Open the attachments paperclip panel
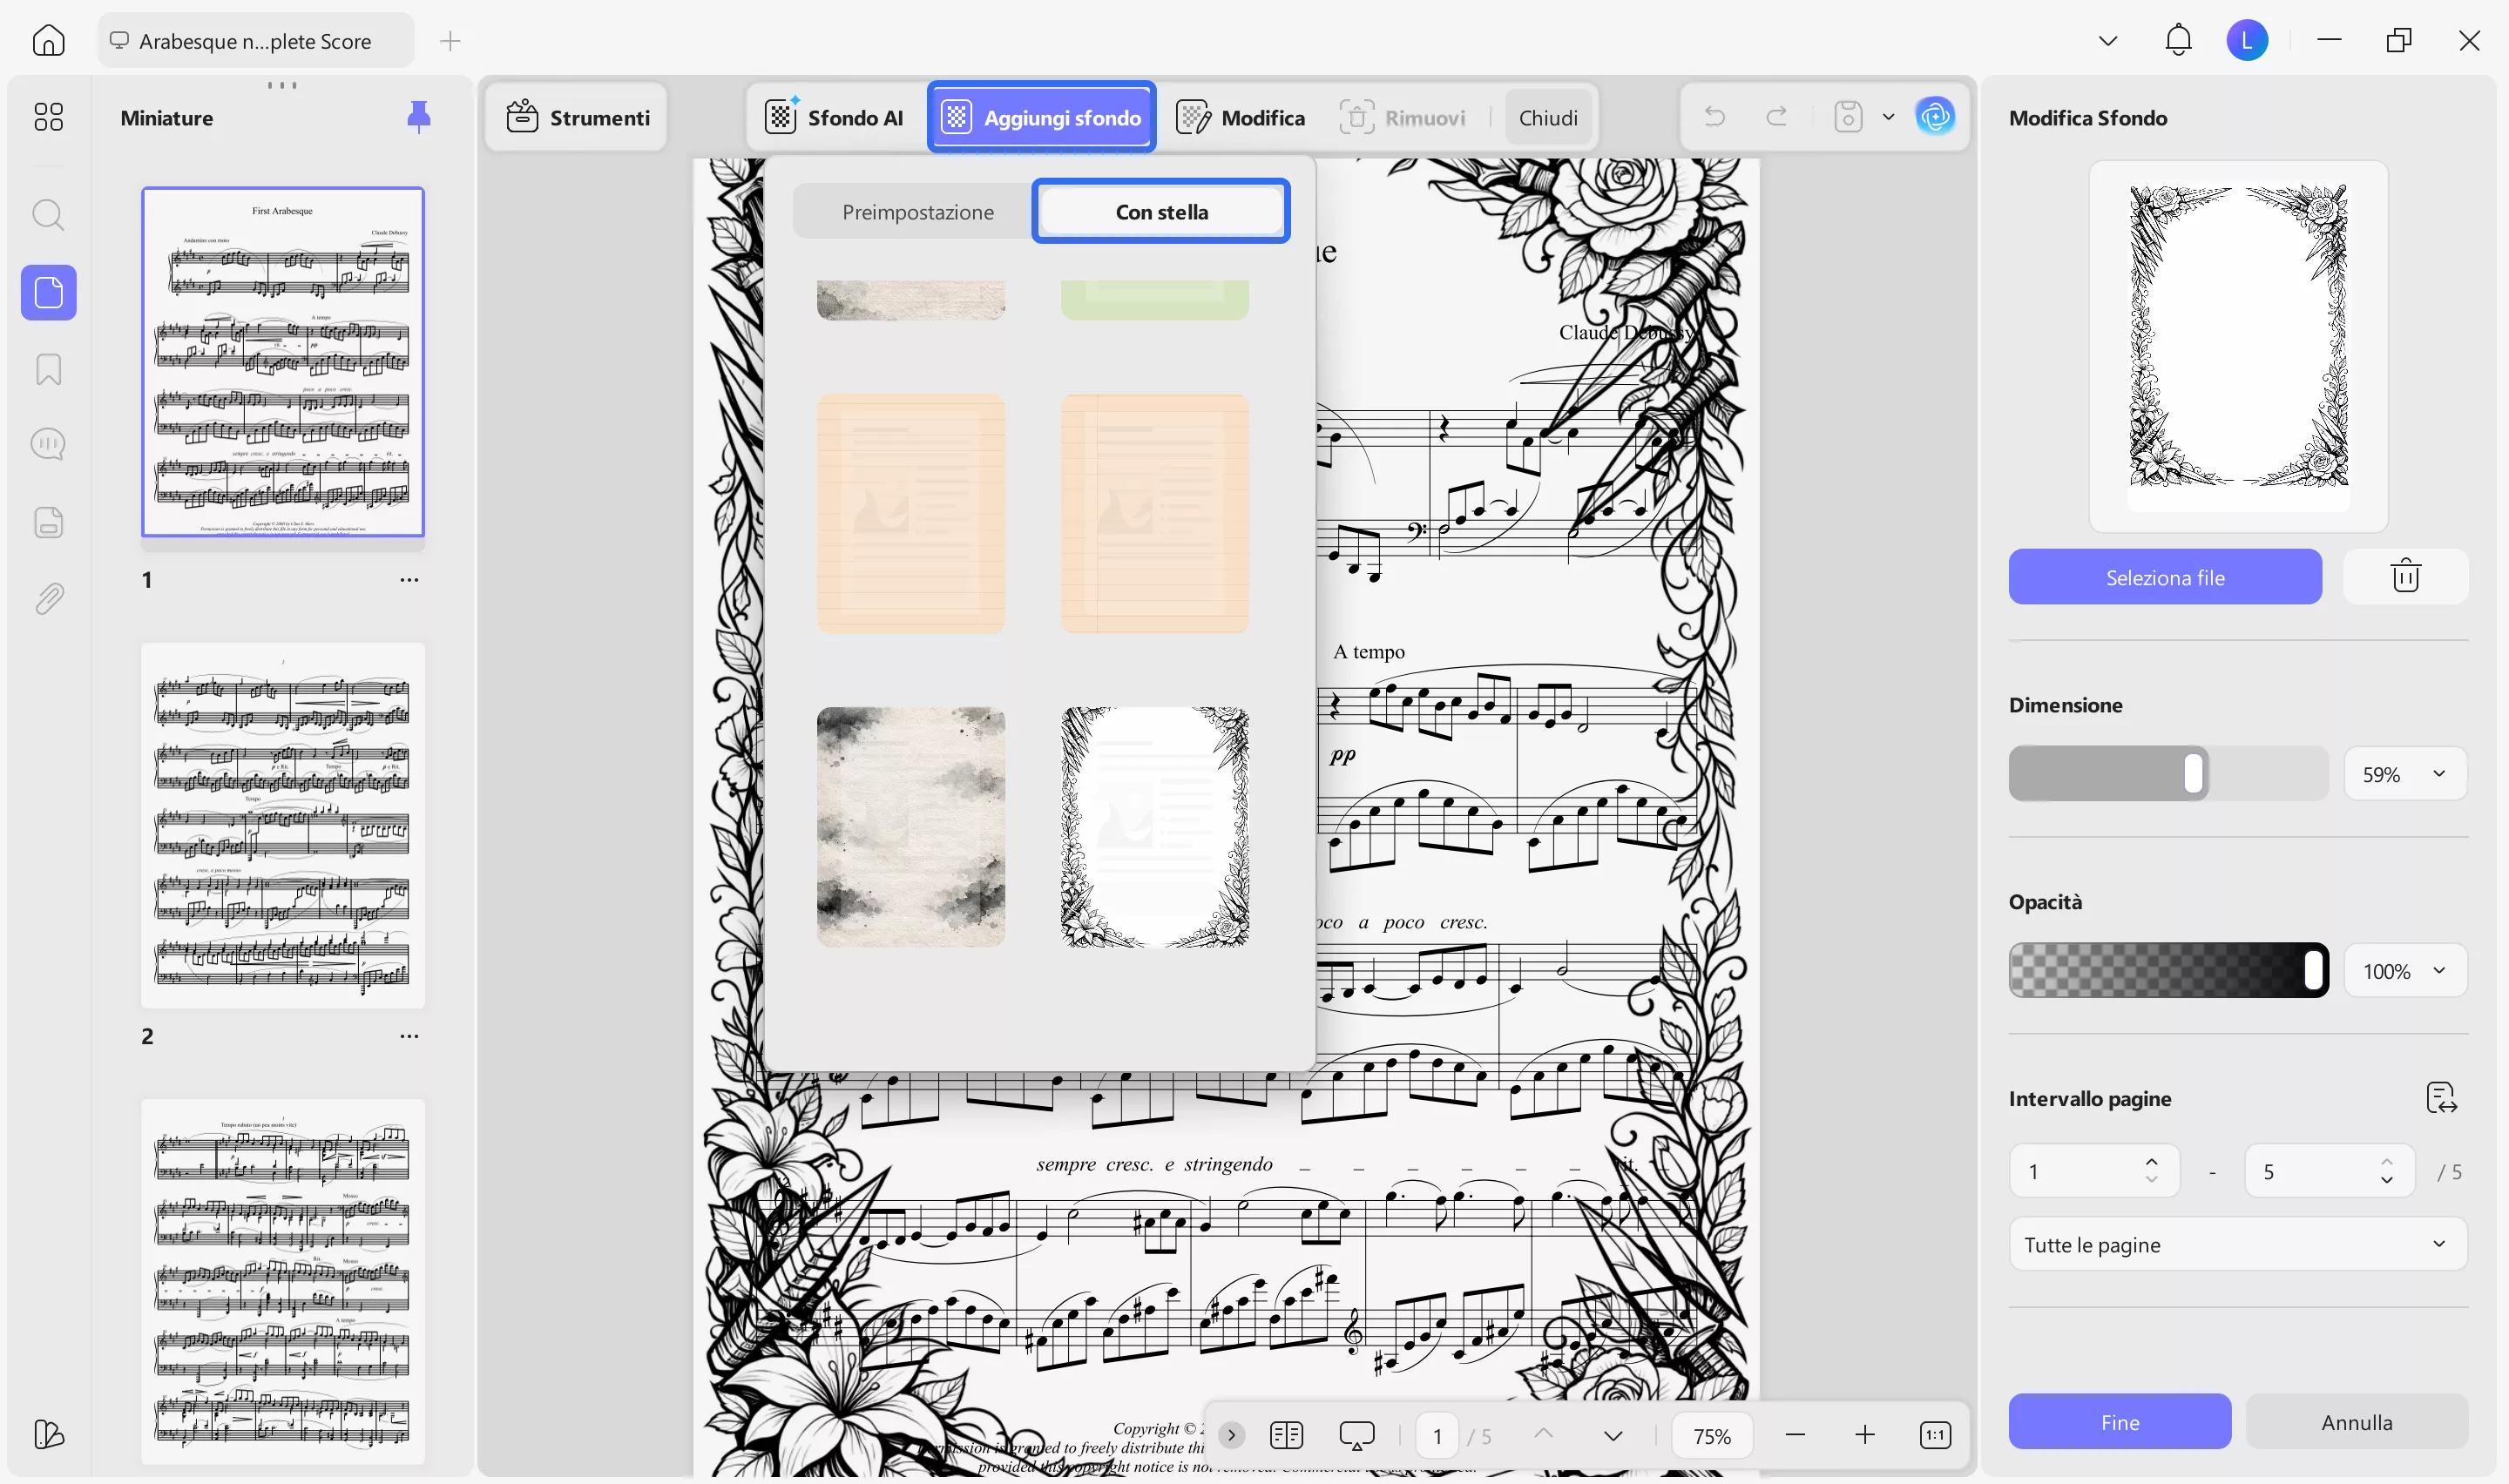Image resolution: width=2509 pixels, height=1484 pixels. pyautogui.click(x=48, y=599)
